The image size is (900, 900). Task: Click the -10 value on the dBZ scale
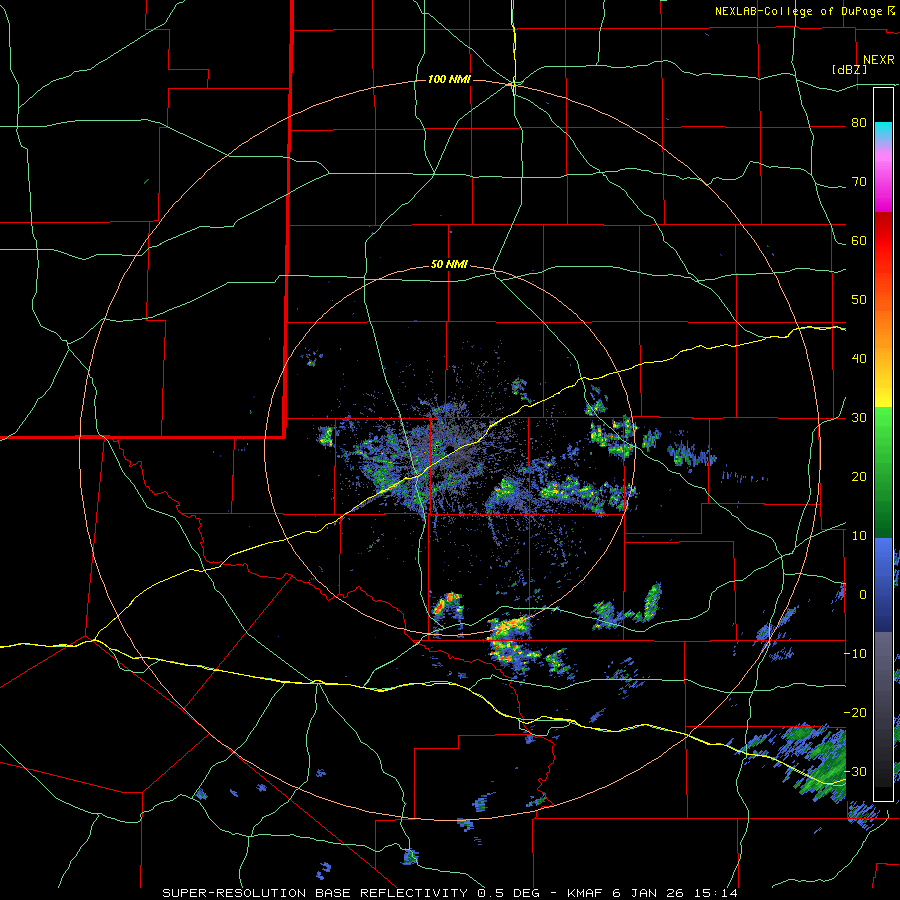[855, 654]
